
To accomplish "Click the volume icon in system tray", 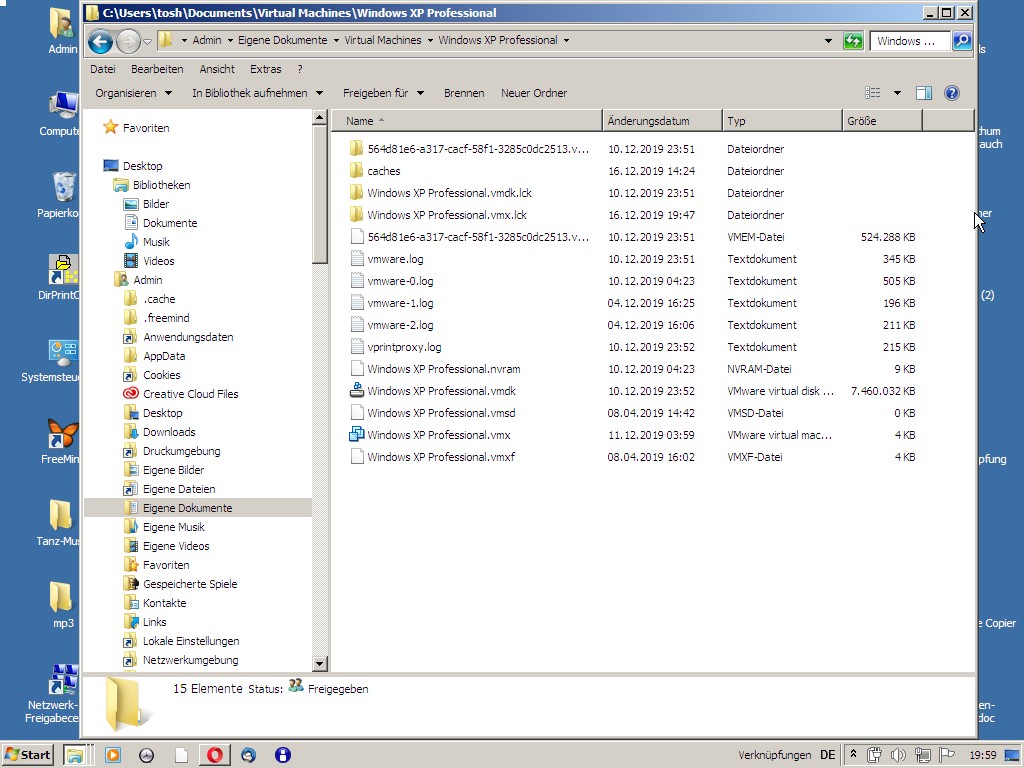I will point(898,755).
